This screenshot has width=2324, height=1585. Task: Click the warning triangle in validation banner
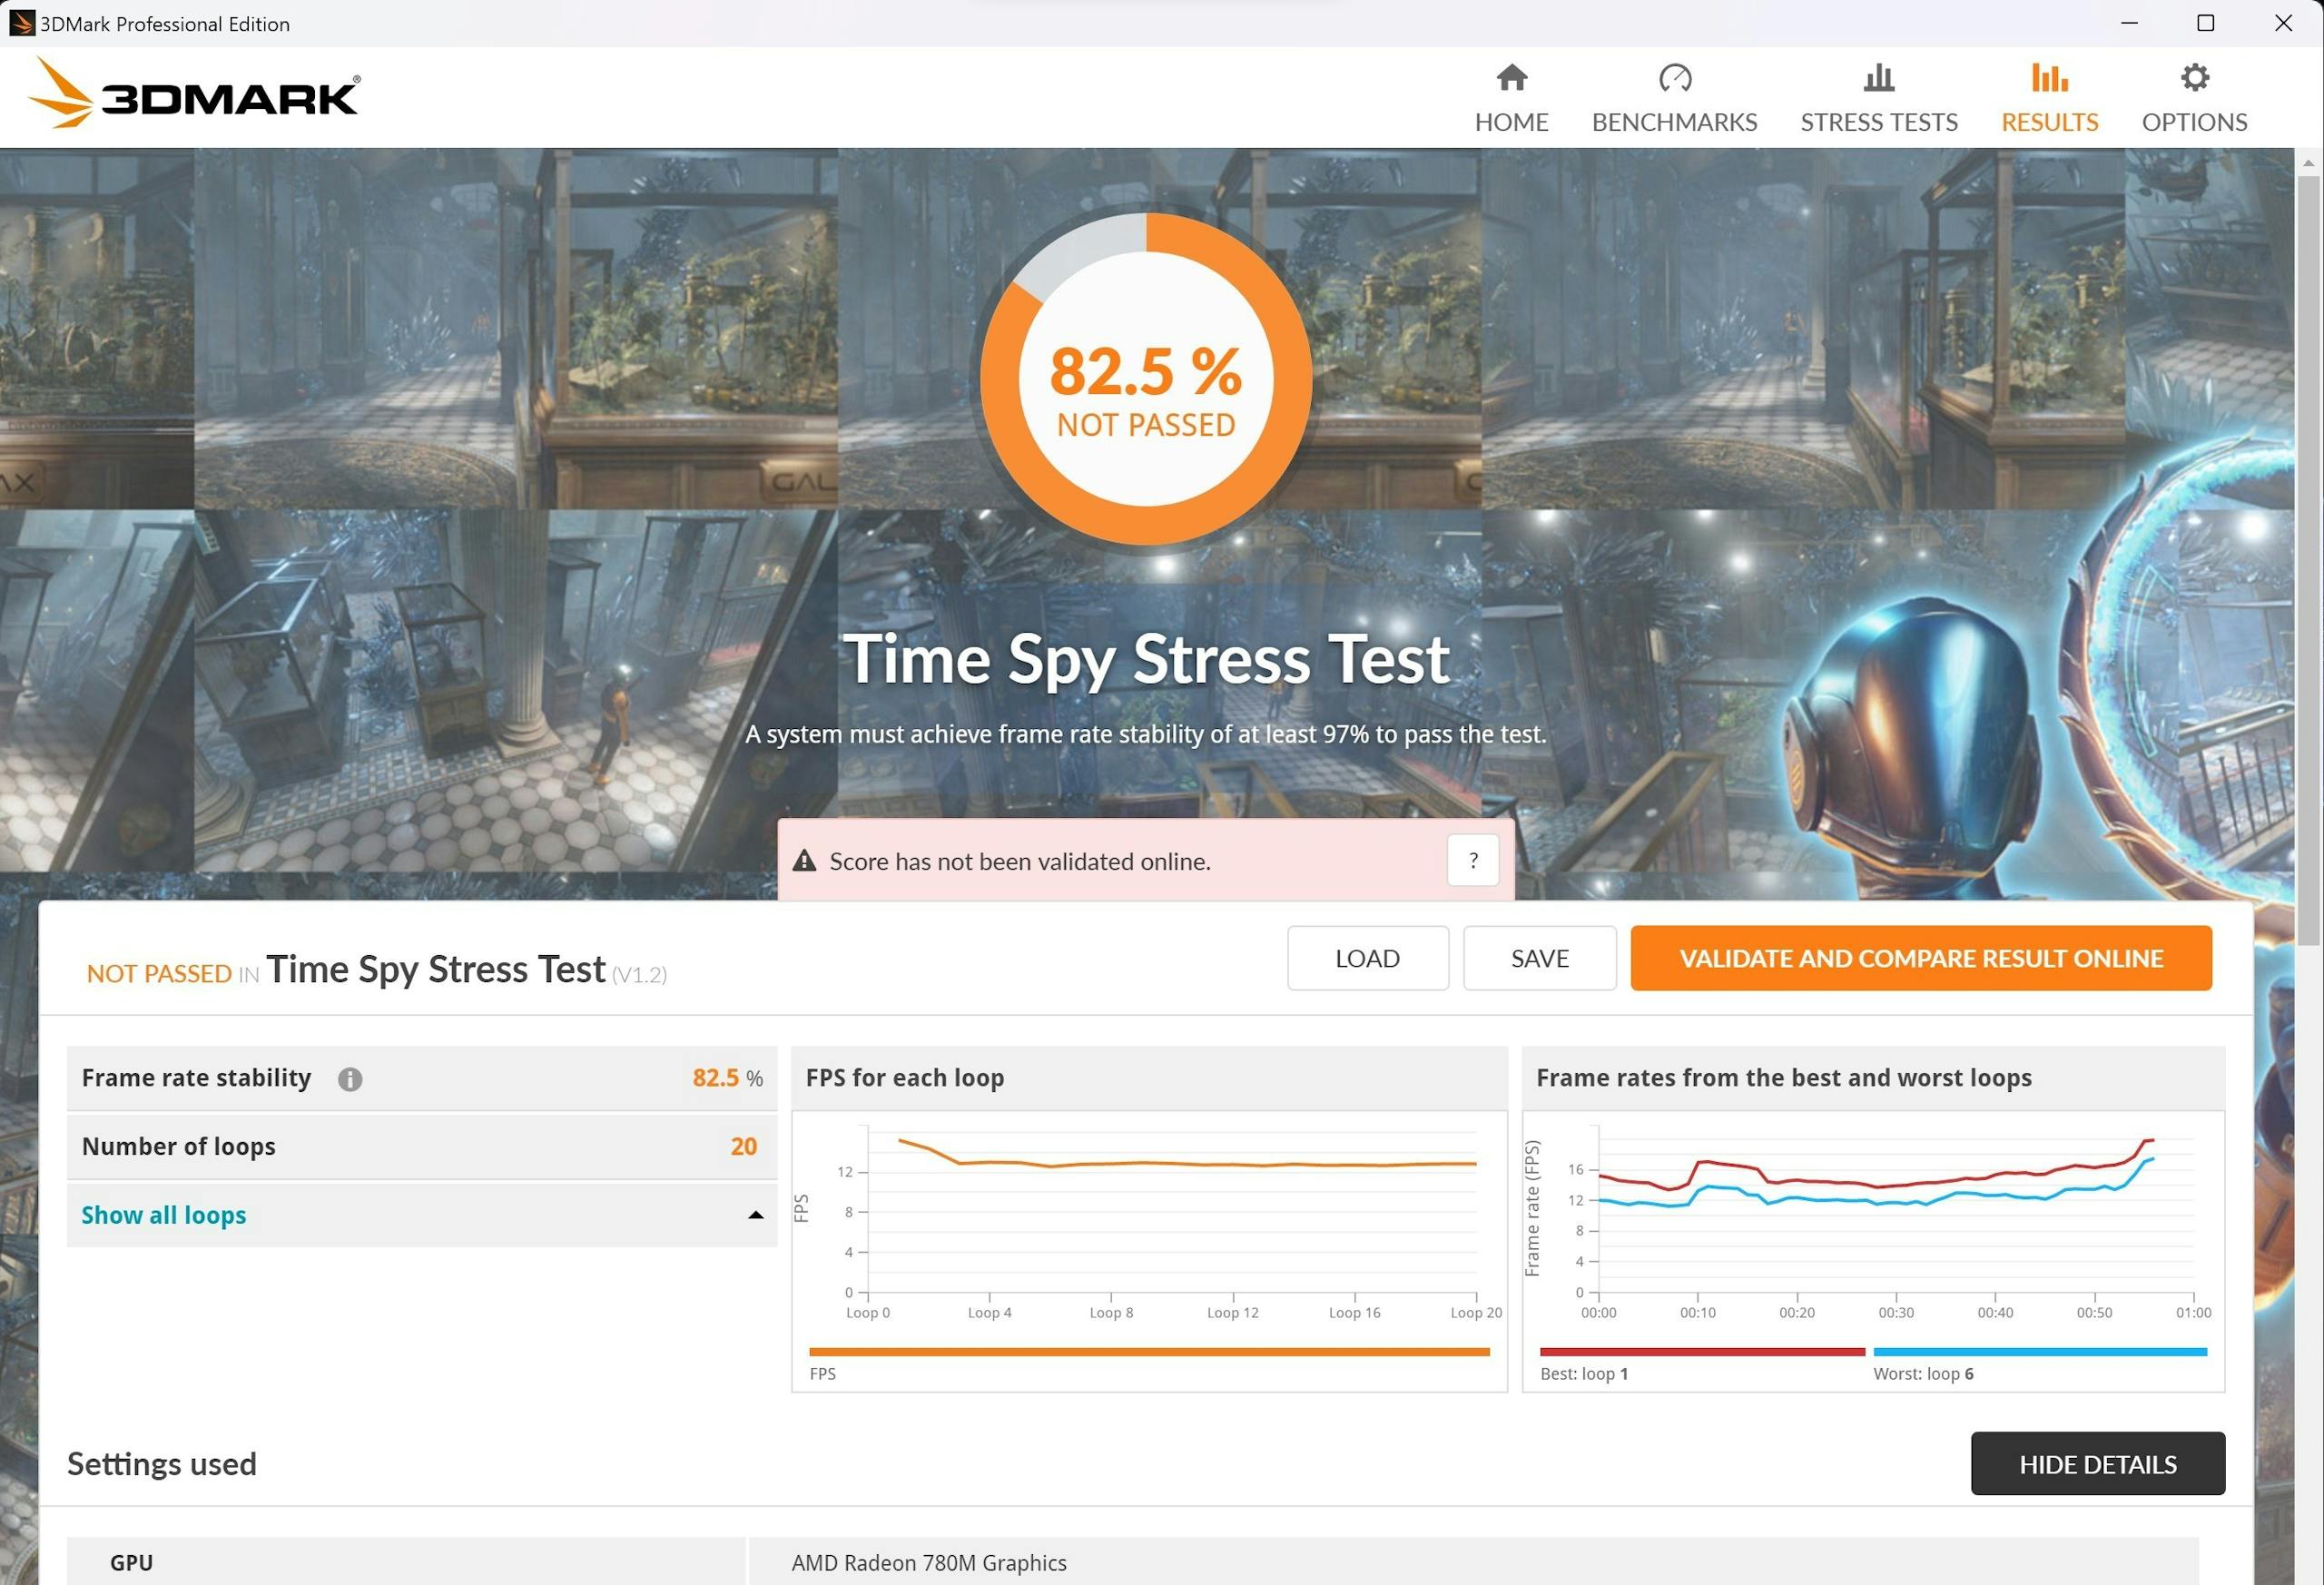click(804, 861)
